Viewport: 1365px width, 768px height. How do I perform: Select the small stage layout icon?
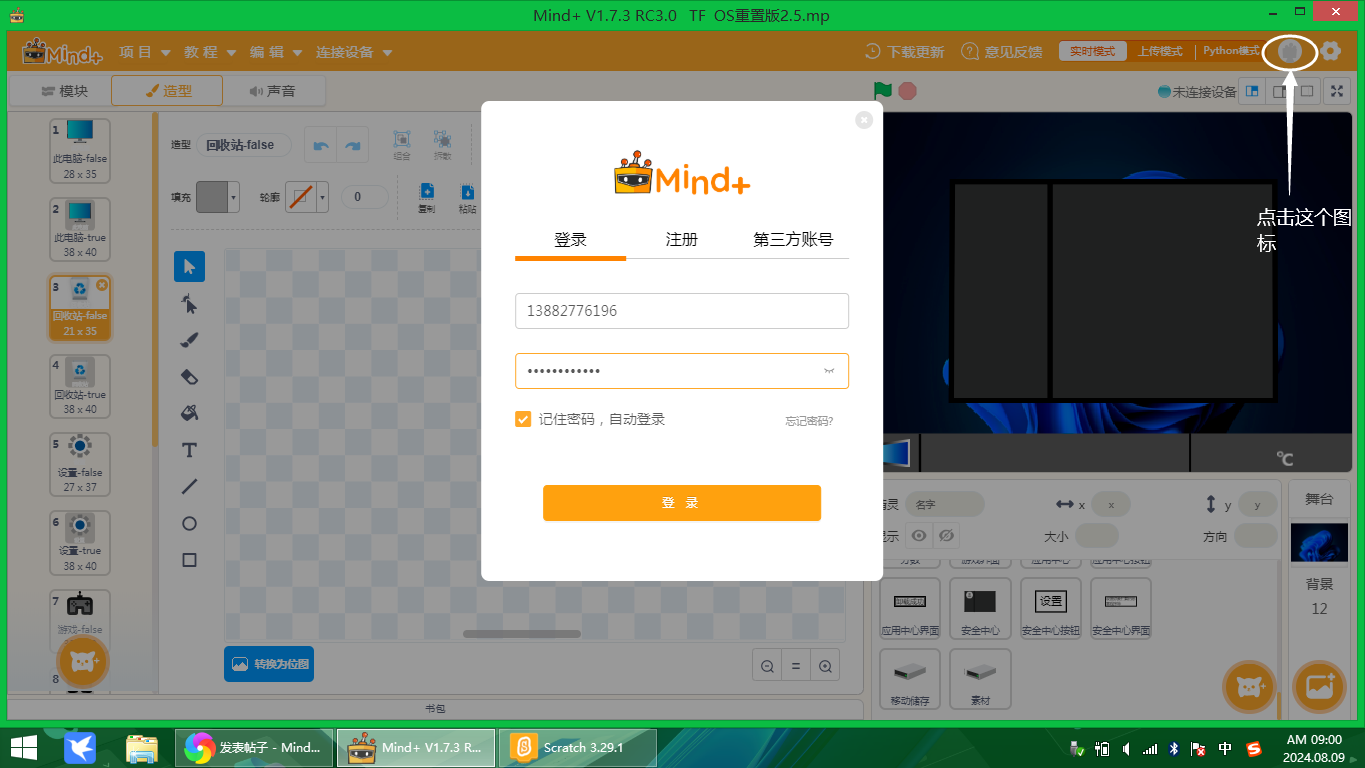click(1252, 91)
